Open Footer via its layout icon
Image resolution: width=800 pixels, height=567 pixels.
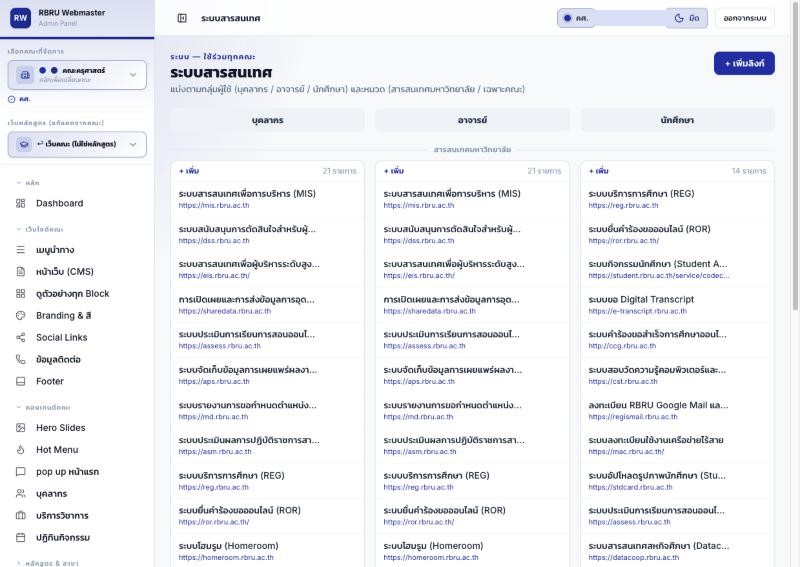[20, 381]
